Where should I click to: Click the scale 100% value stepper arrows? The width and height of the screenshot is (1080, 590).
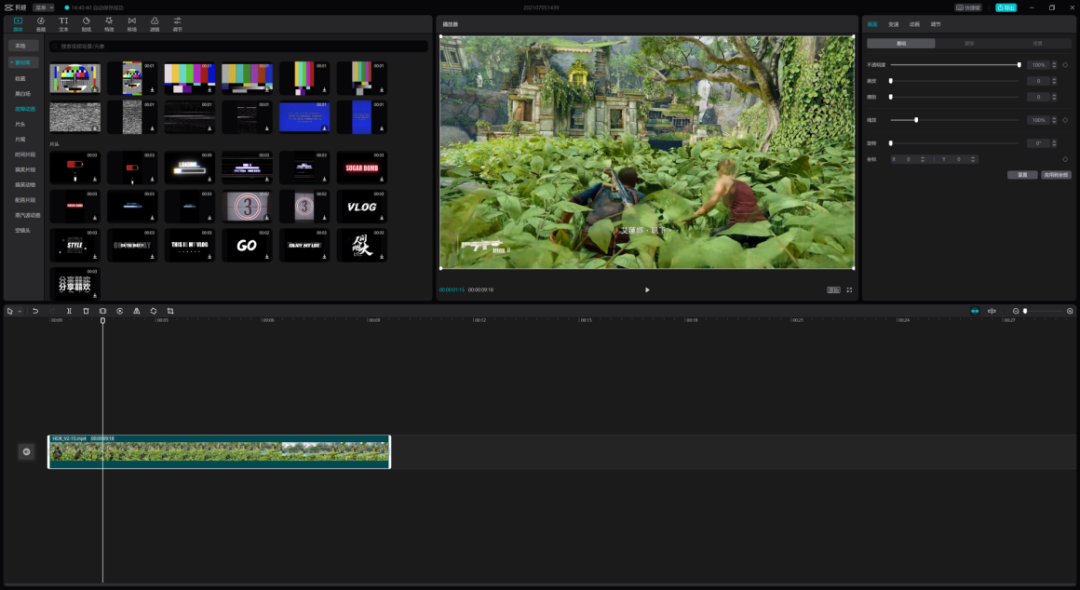coord(1054,120)
